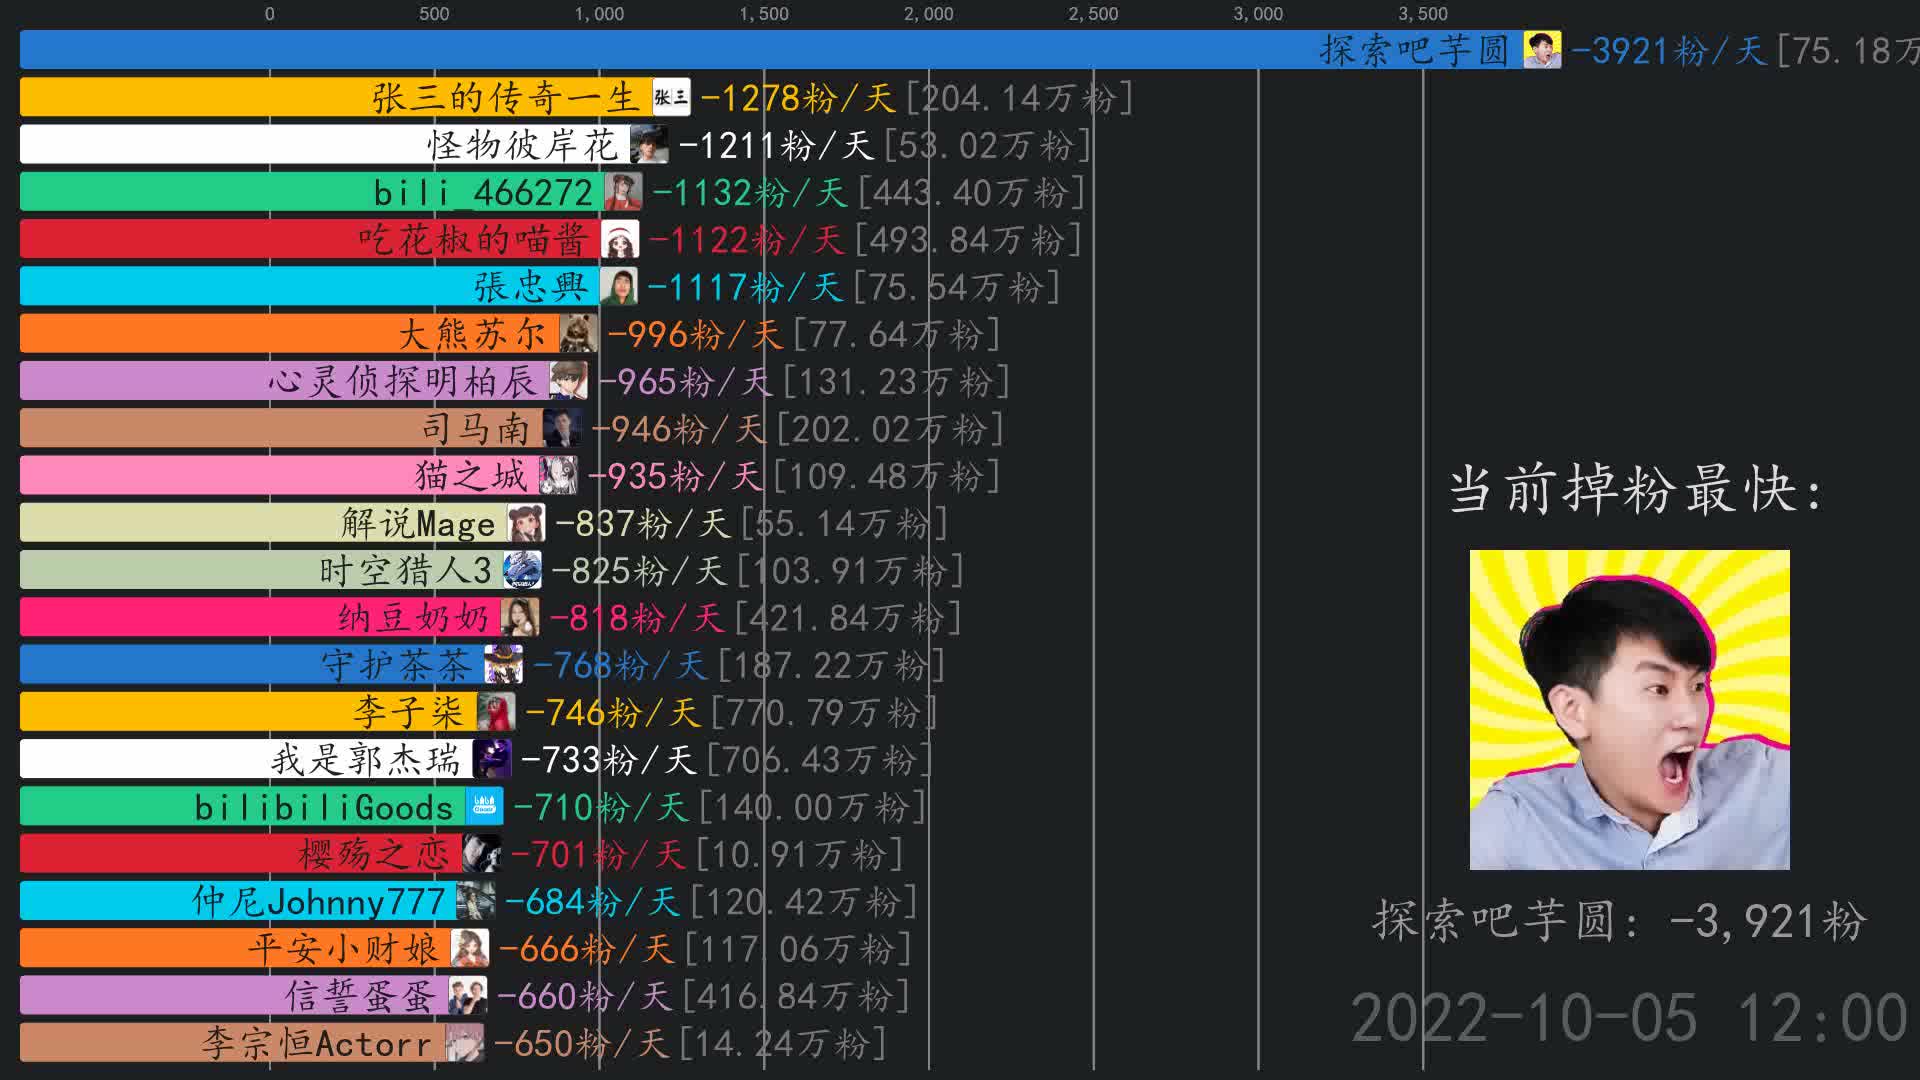The width and height of the screenshot is (1920, 1080).
Task: Click the axis tick label 3,500
Action: click(x=1422, y=14)
